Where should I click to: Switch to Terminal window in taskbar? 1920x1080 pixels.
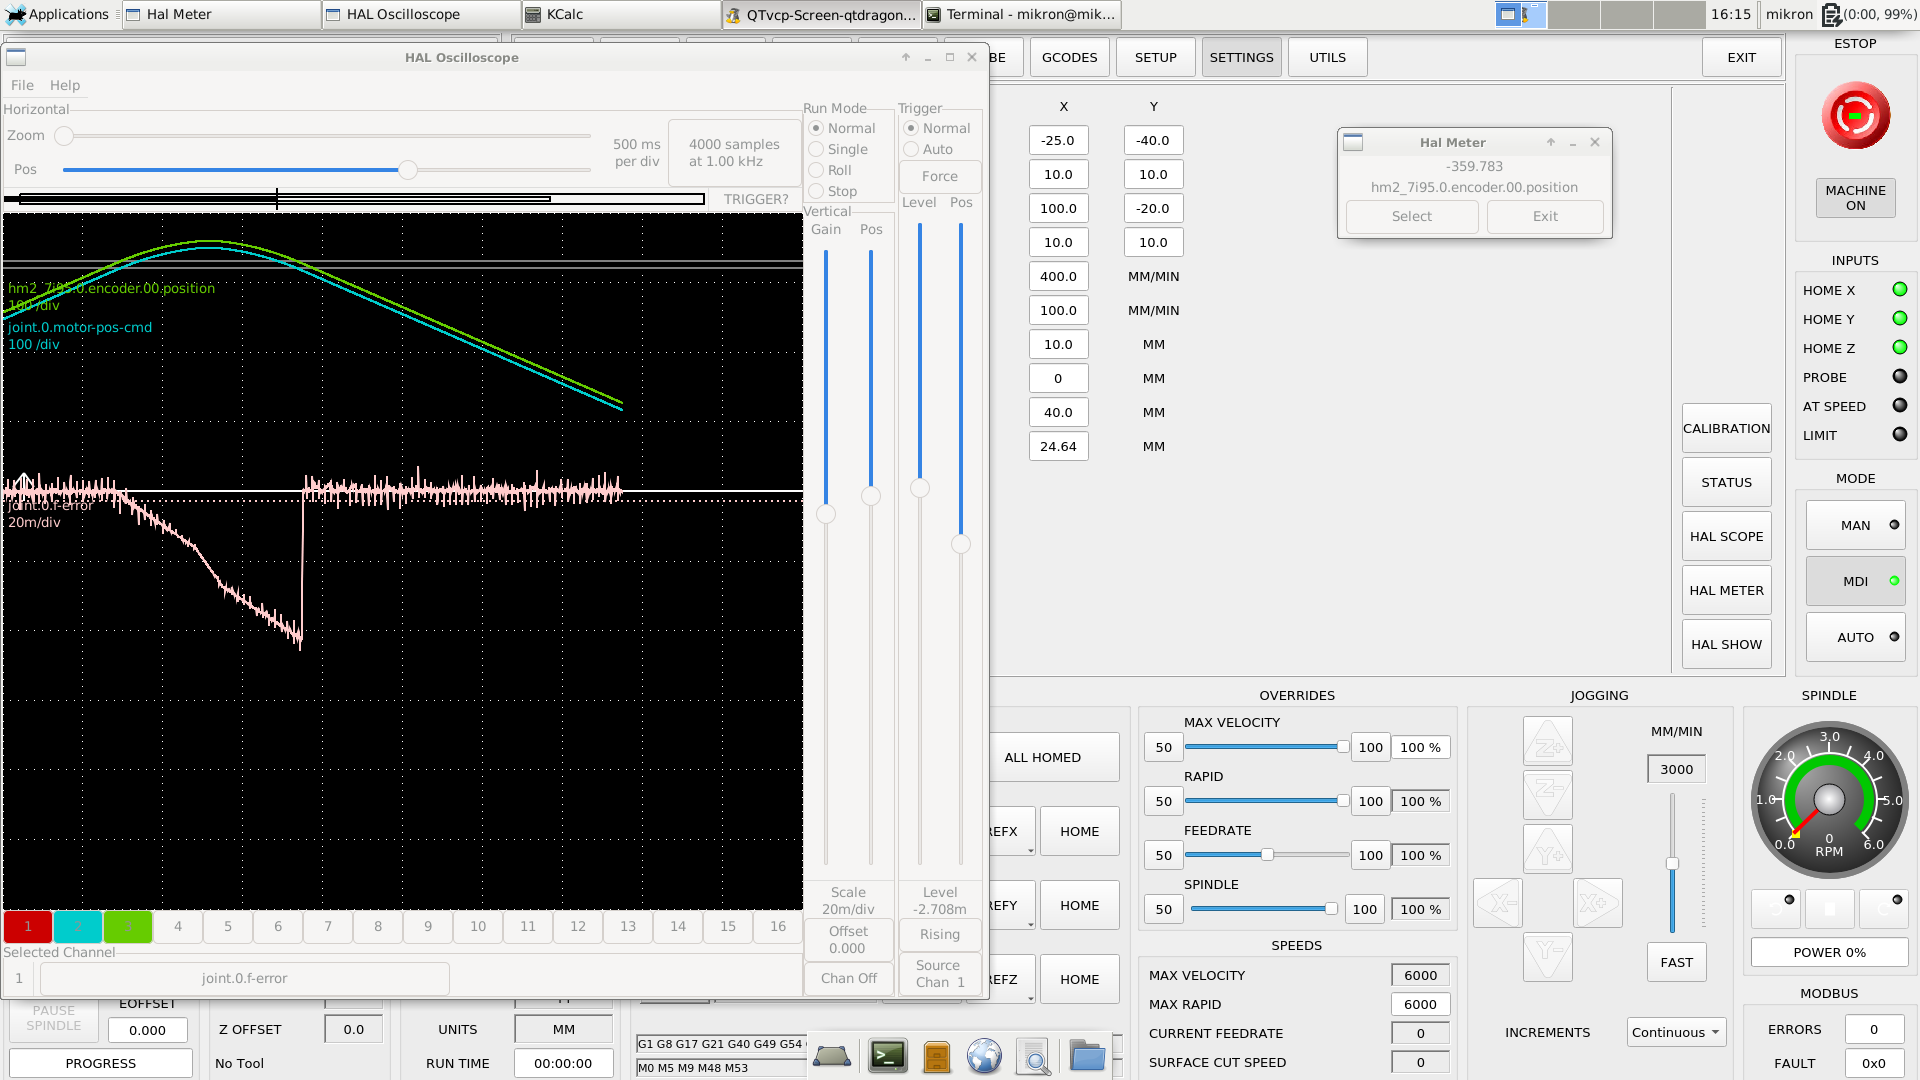1021,15
